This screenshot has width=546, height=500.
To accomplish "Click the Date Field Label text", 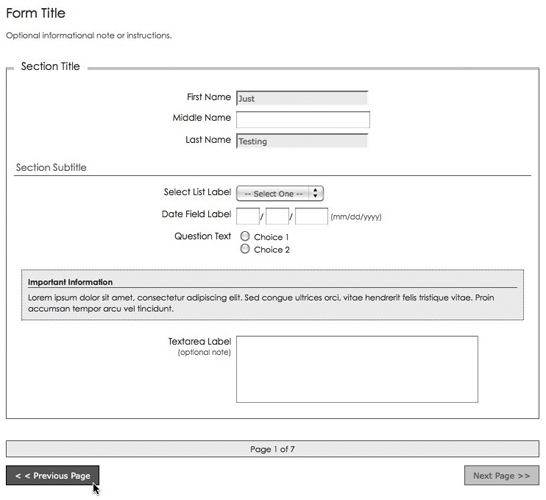I will click(x=196, y=214).
